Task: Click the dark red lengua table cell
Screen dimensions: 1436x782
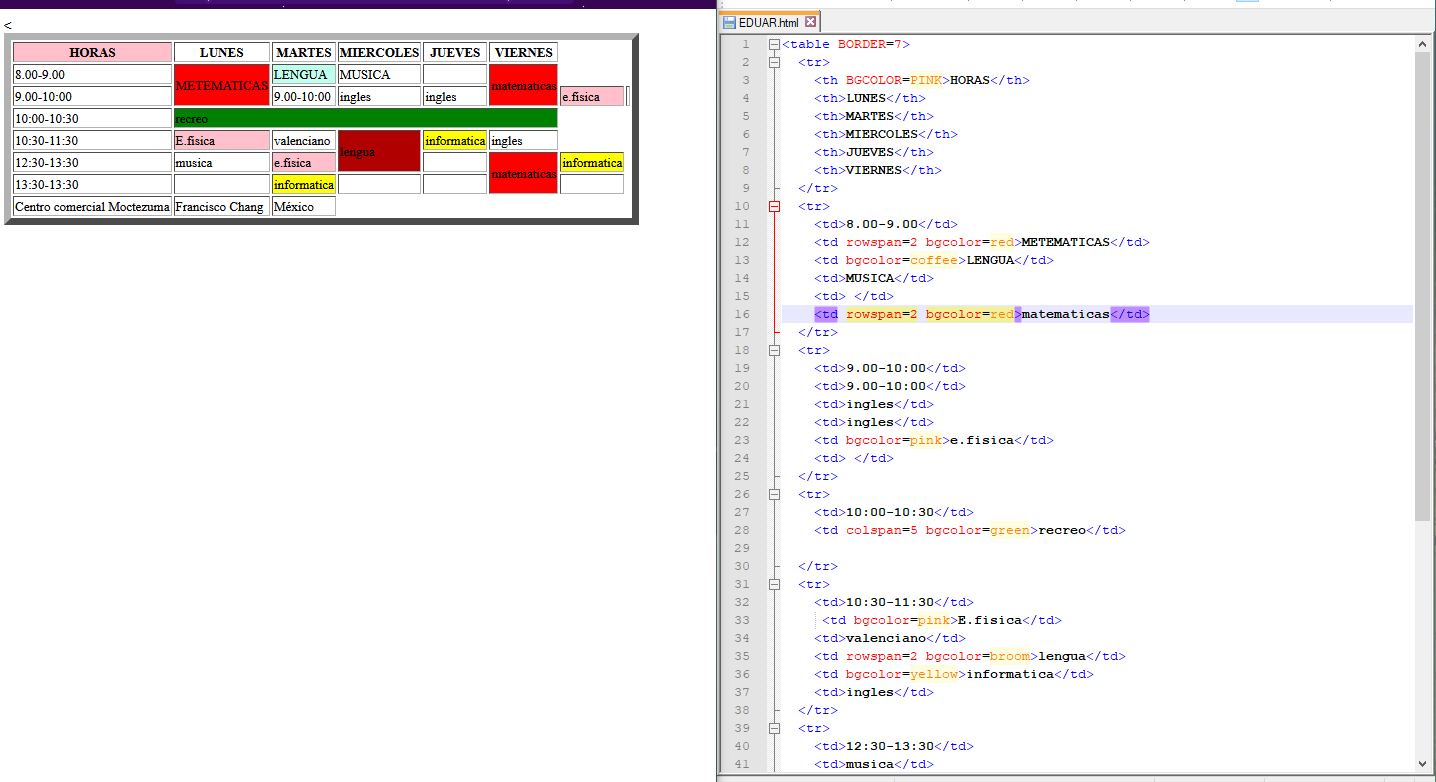Action: (x=378, y=152)
